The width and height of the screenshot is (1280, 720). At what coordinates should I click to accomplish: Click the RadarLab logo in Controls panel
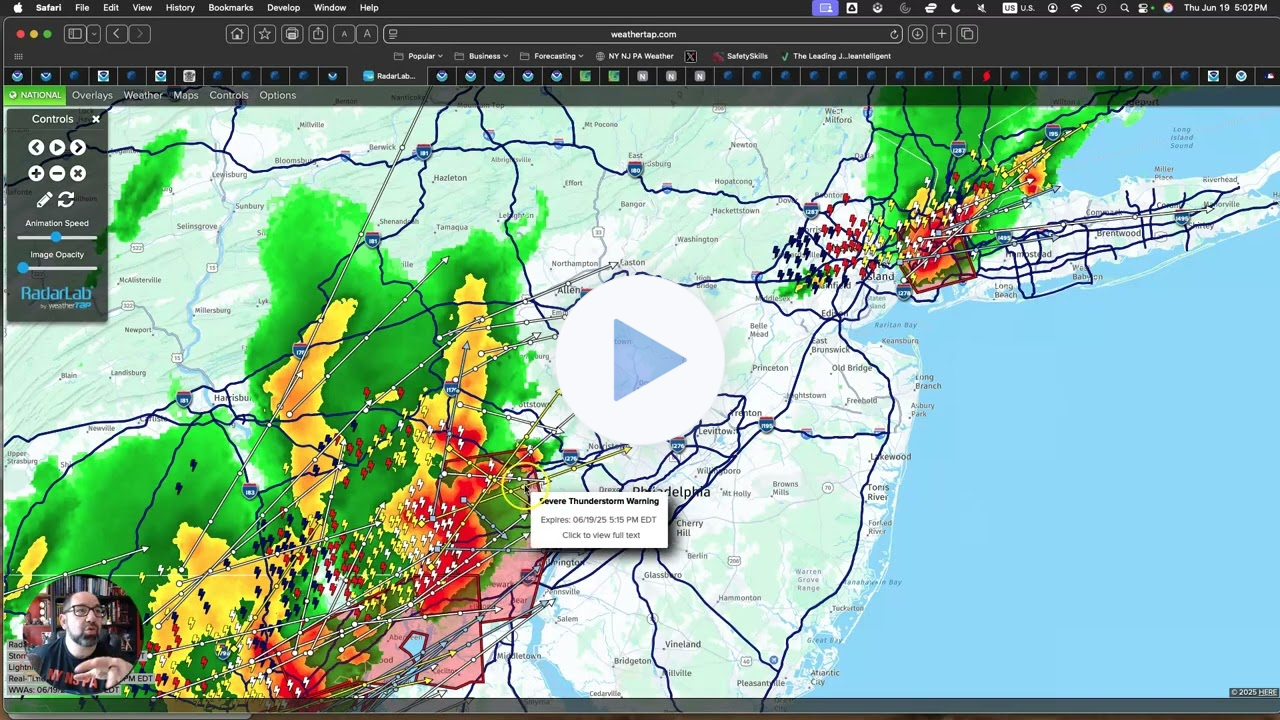(x=57, y=297)
